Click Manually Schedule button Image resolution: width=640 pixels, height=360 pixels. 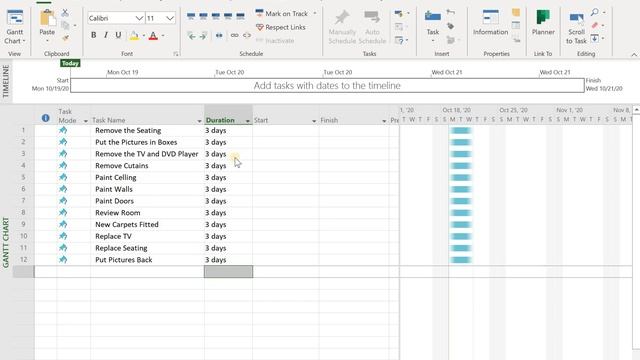click(x=342, y=27)
